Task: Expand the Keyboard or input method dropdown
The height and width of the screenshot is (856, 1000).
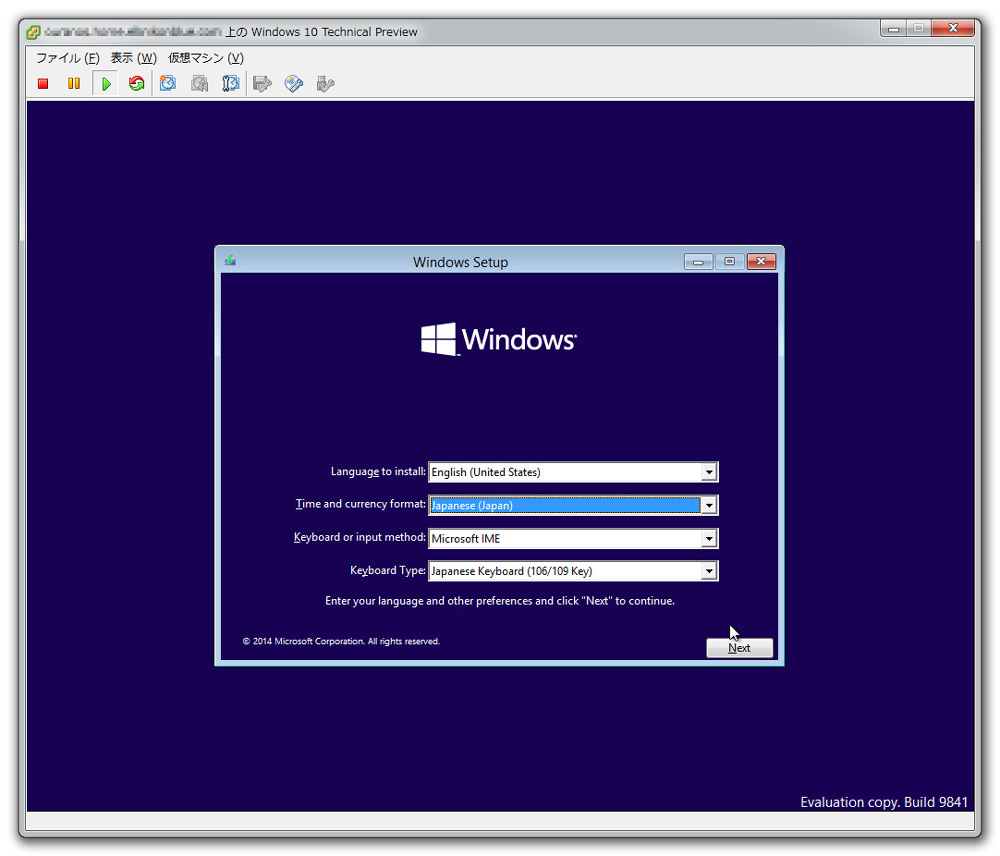Action: click(709, 538)
